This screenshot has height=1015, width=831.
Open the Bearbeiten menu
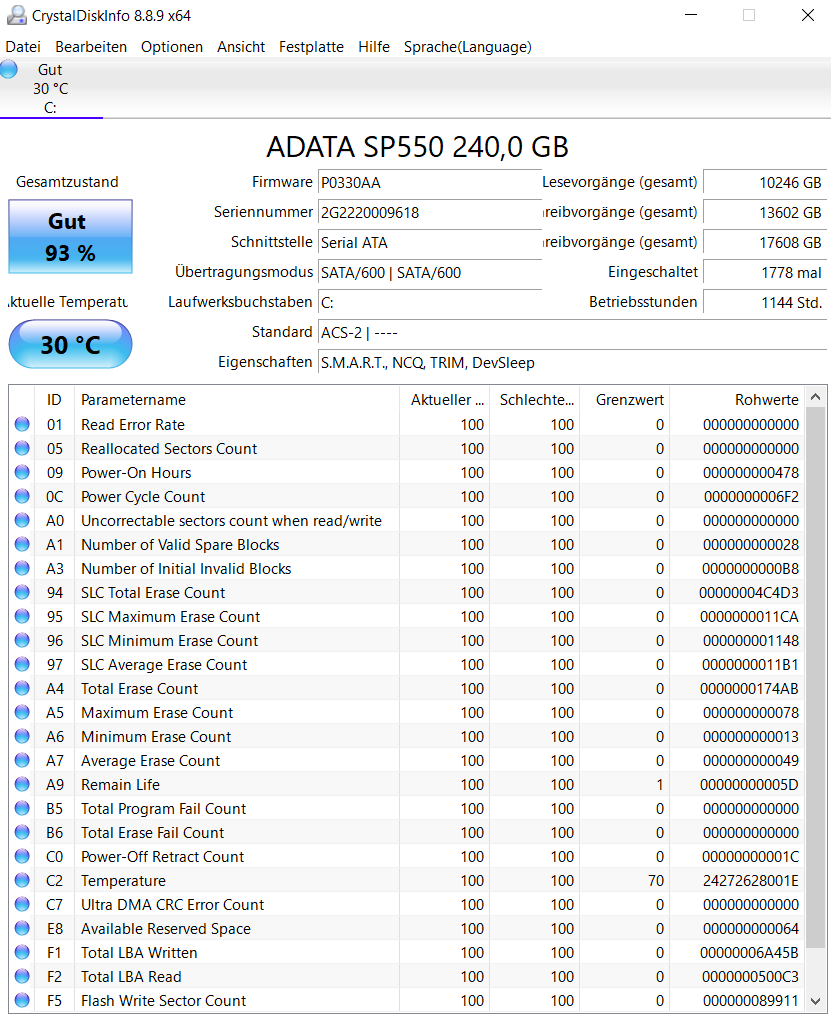(x=91, y=47)
